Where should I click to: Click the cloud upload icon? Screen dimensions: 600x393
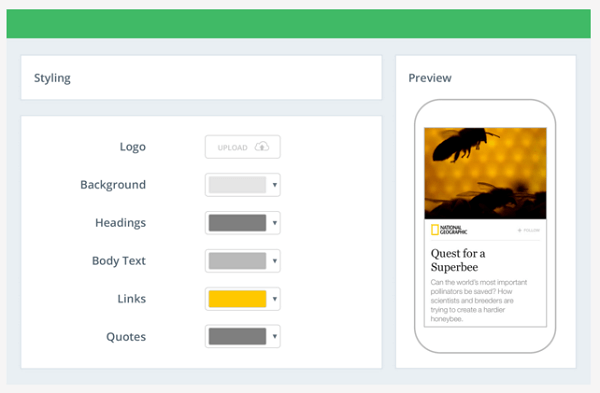pos(262,147)
